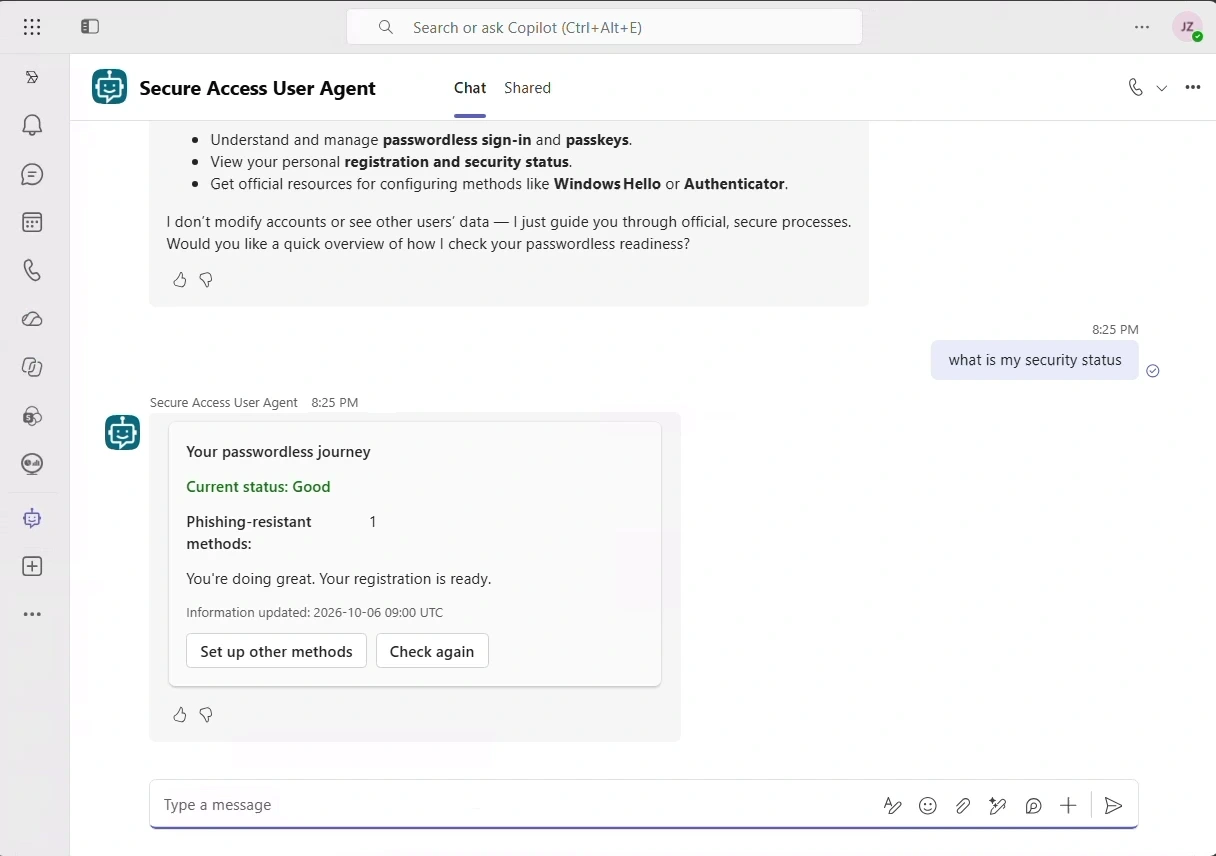Image resolution: width=1216 pixels, height=856 pixels.
Task: Open the Actions and apps plus in the compose box
Action: coord(1068,805)
